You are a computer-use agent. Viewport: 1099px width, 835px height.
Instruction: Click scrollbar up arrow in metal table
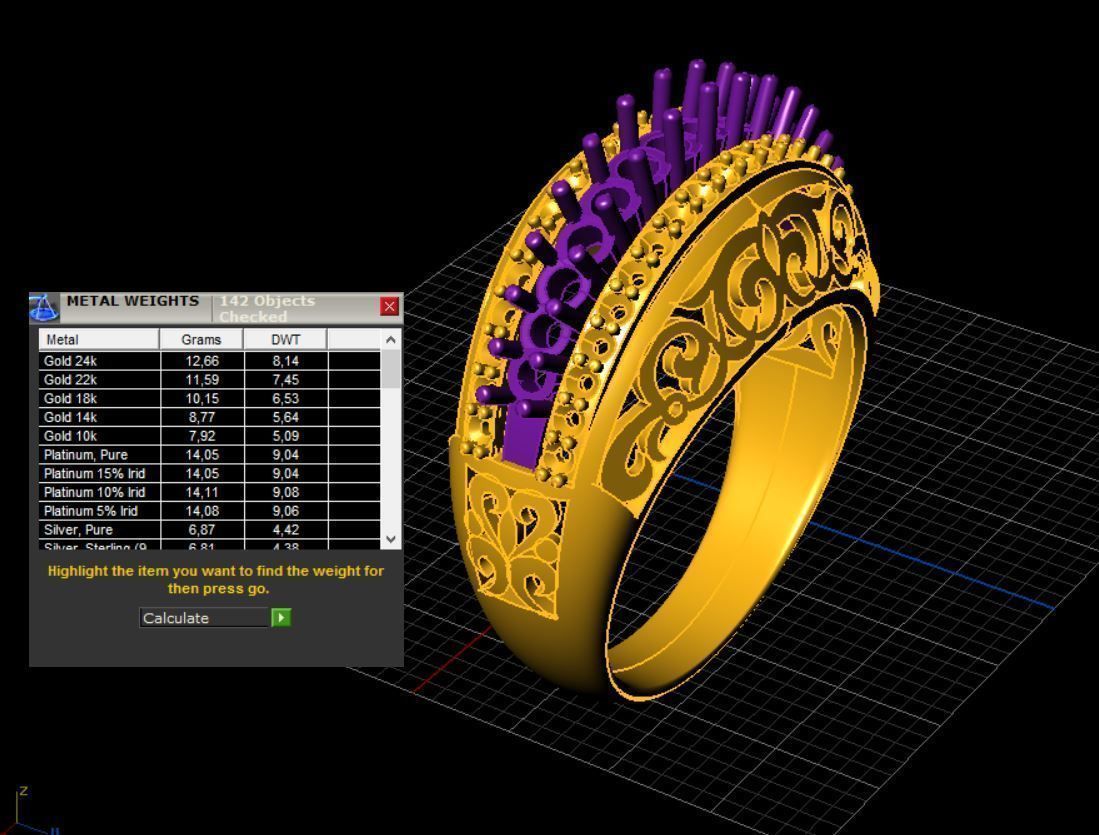pos(391,339)
